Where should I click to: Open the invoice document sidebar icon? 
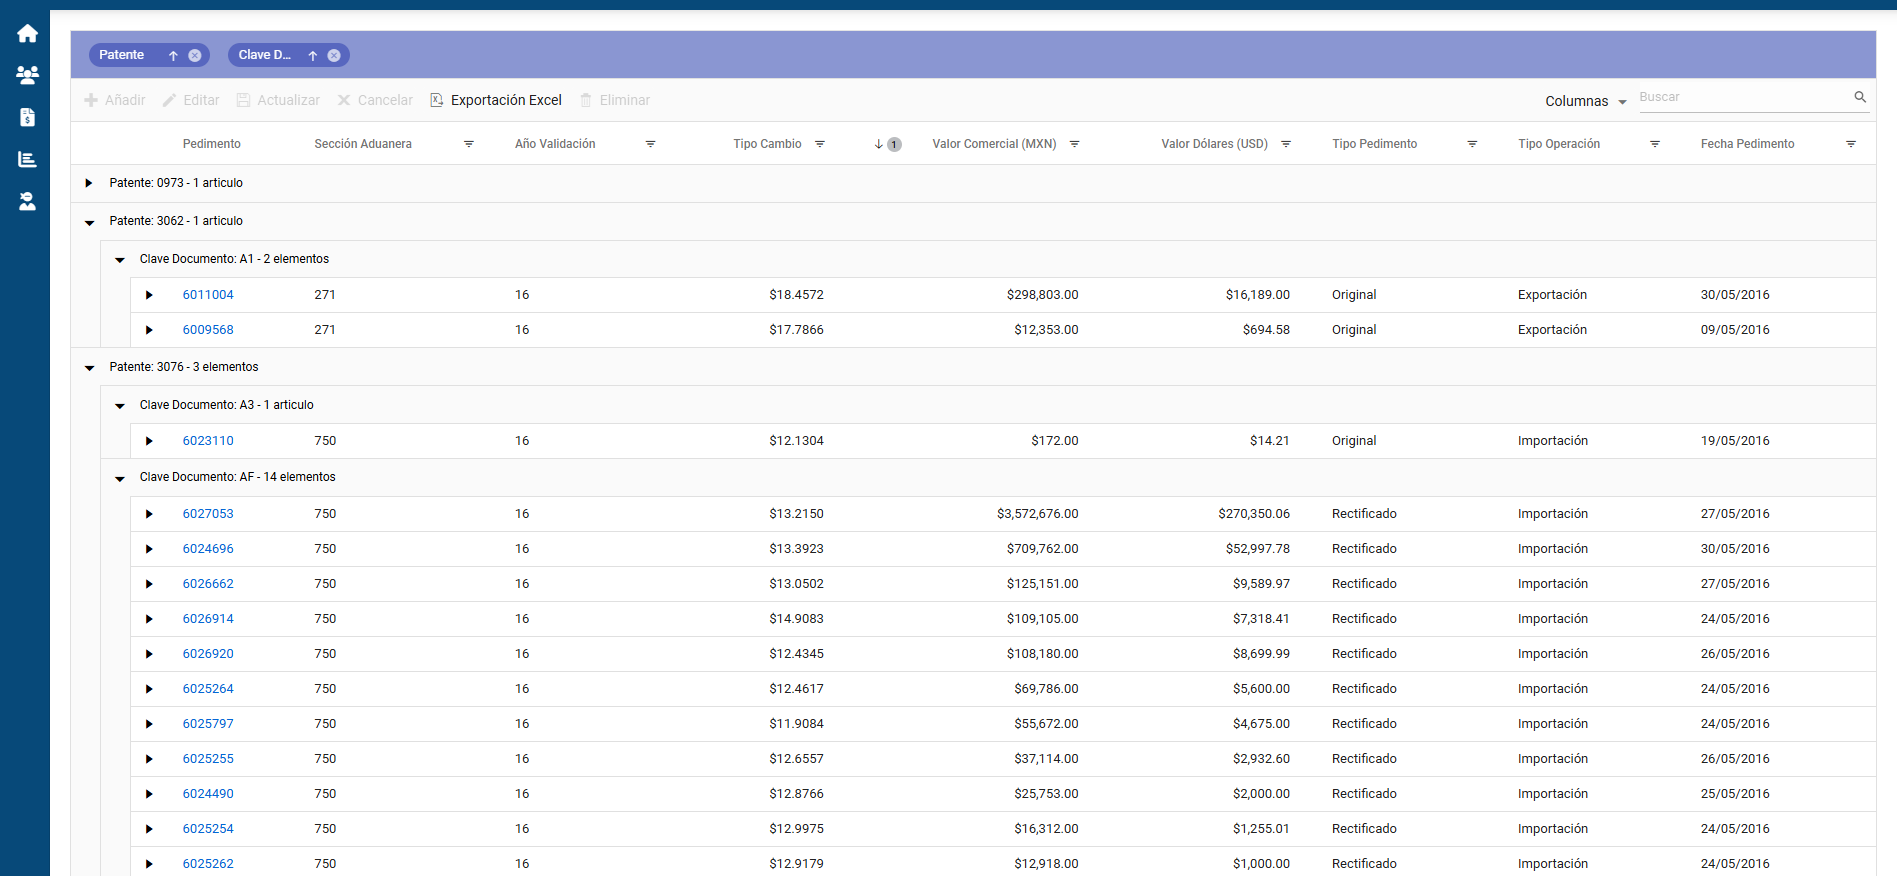pos(27,117)
